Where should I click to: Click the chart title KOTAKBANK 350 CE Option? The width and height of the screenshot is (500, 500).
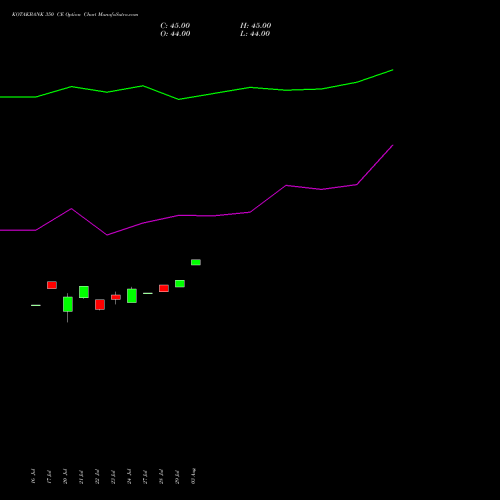[x=47, y=15]
